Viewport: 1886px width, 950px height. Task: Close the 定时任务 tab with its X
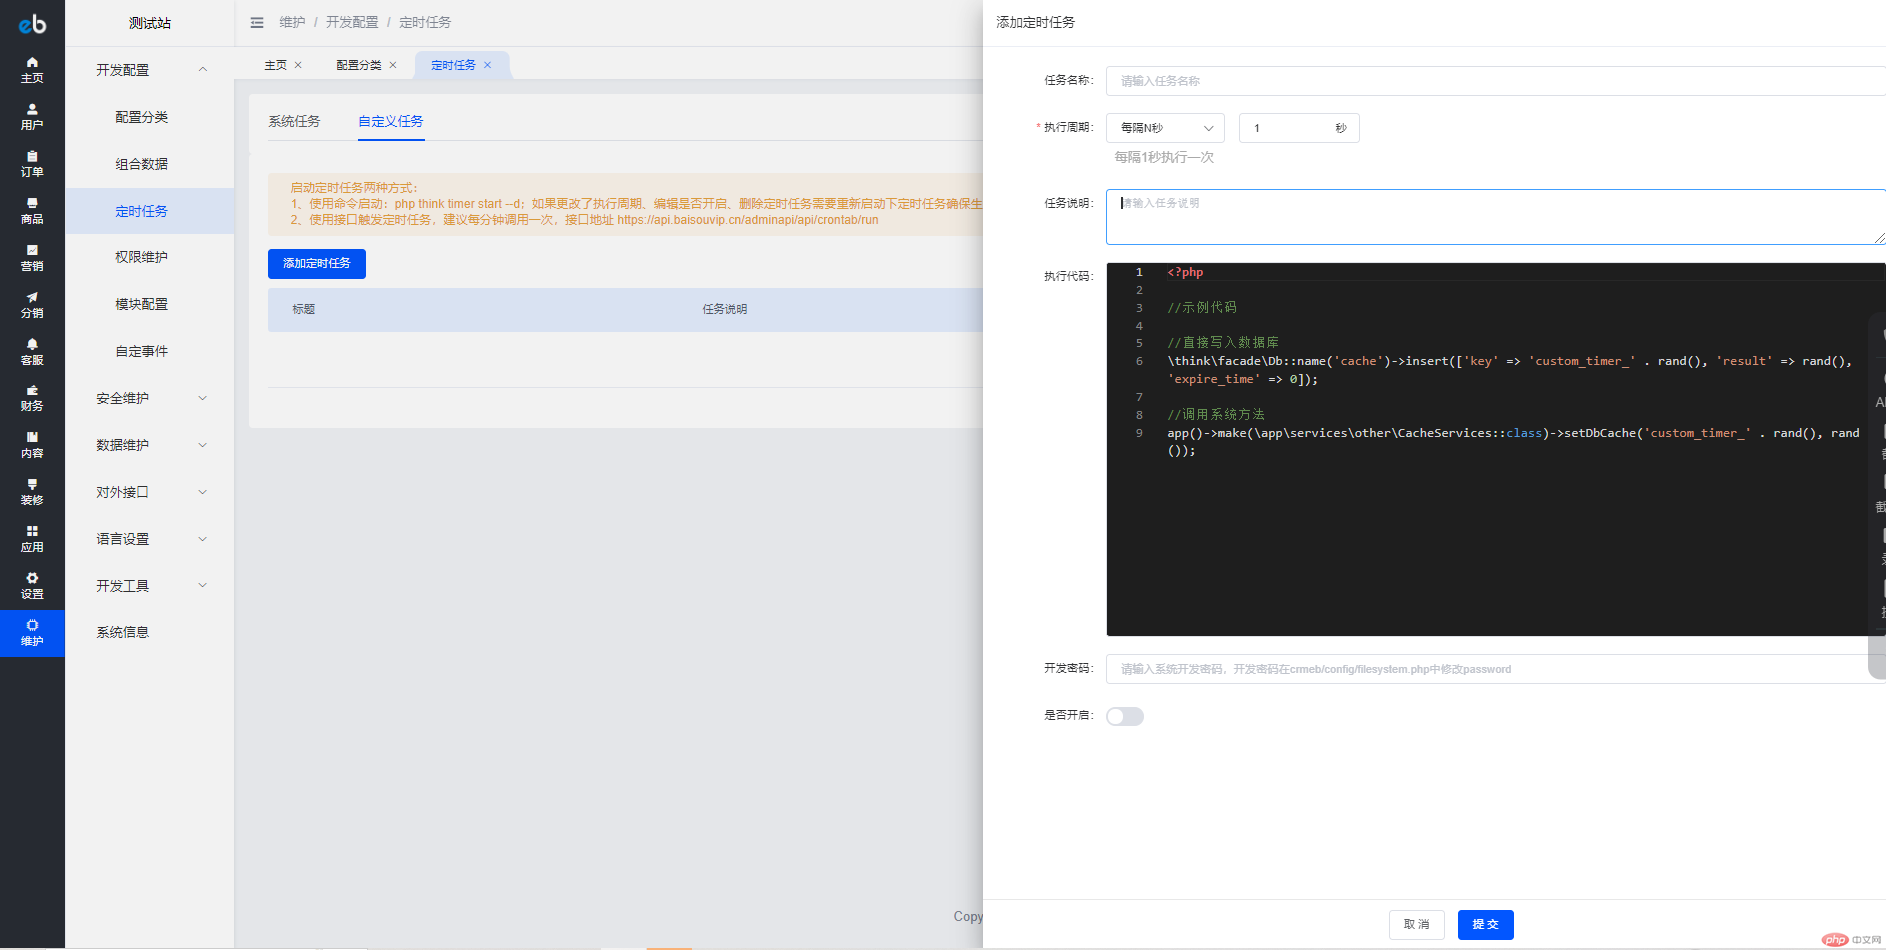click(488, 65)
